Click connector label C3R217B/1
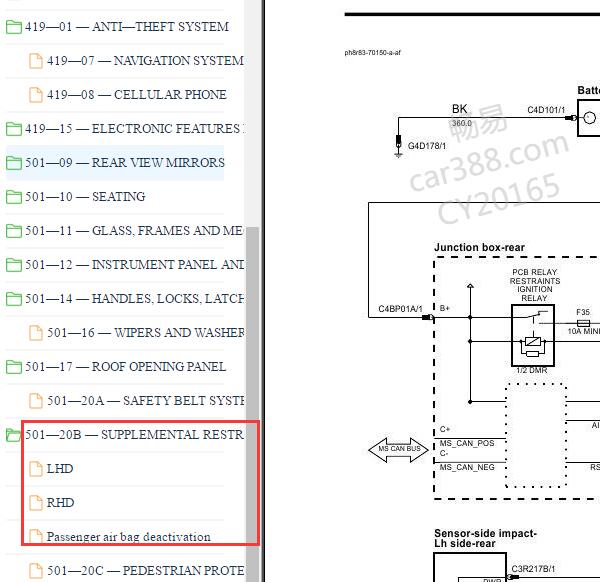 coord(533,569)
